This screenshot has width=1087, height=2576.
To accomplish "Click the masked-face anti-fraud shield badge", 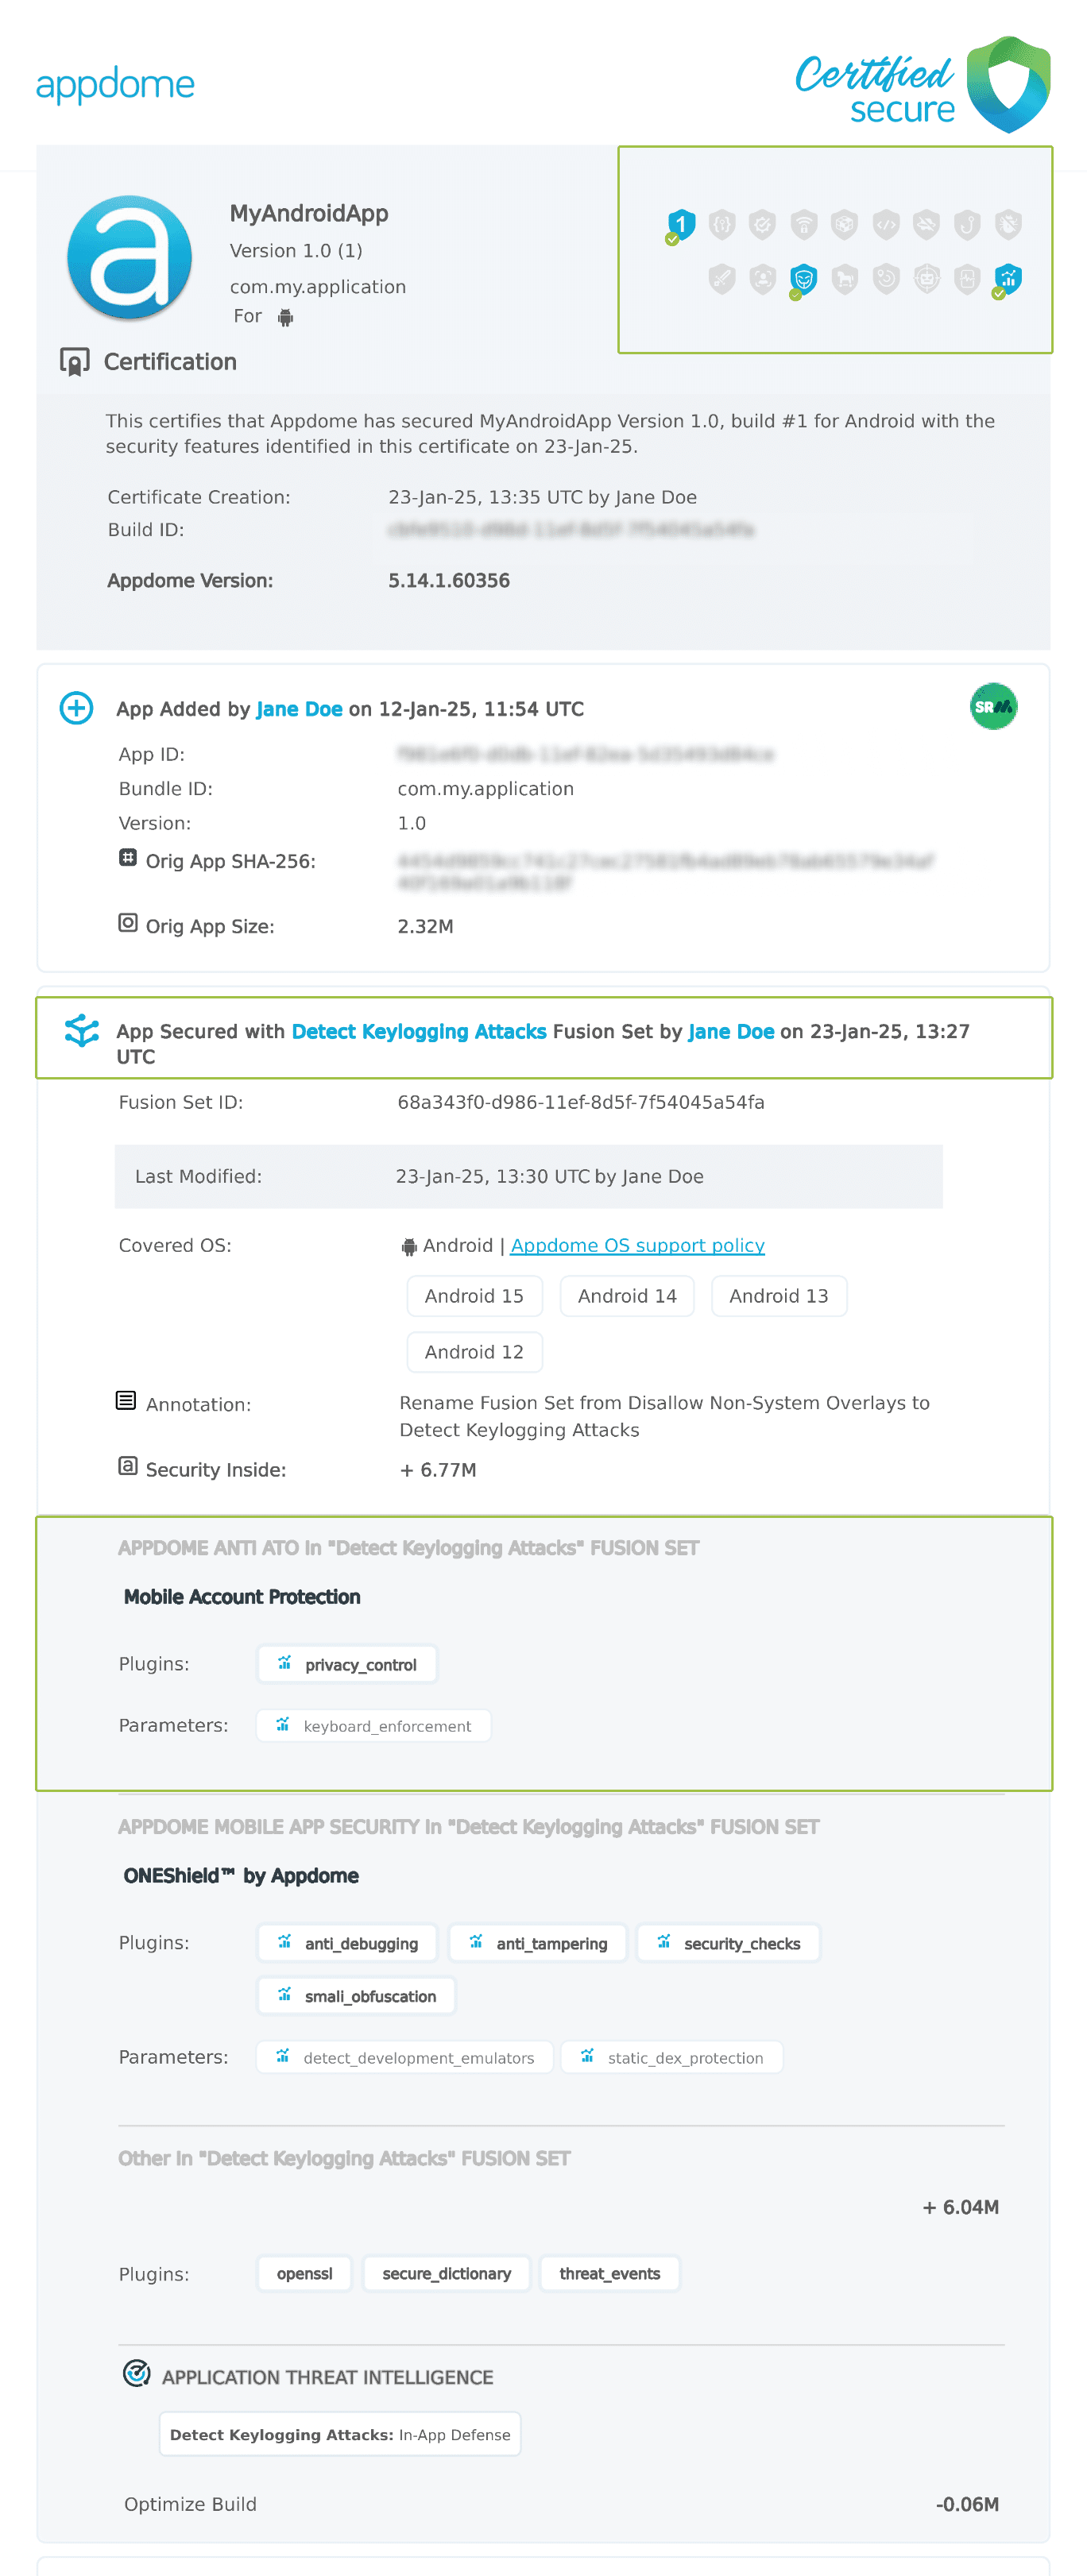I will [x=803, y=278].
